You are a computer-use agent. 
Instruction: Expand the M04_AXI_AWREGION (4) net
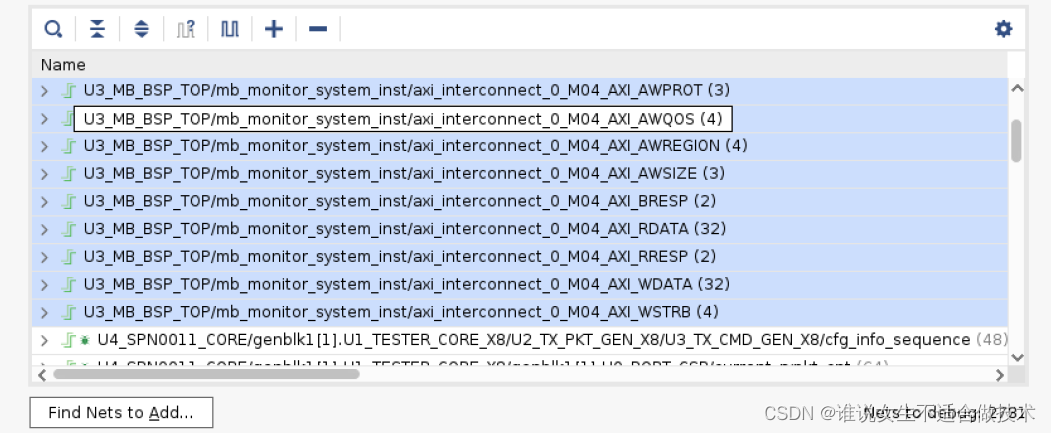click(x=44, y=146)
